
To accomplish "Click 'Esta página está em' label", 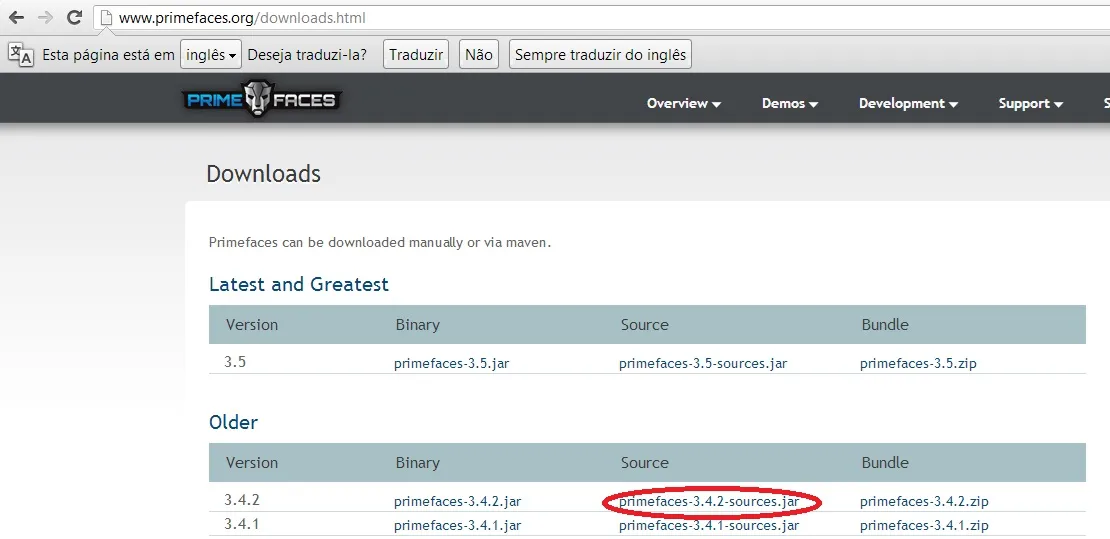I will click(108, 55).
